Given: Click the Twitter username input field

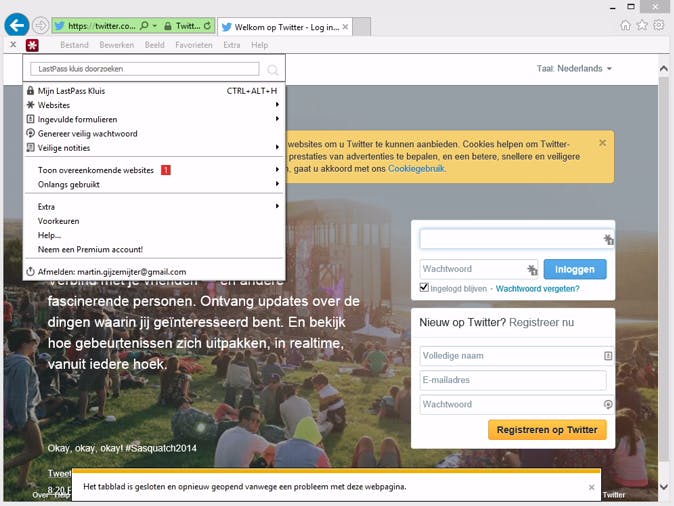Looking at the screenshot, I should pos(517,239).
